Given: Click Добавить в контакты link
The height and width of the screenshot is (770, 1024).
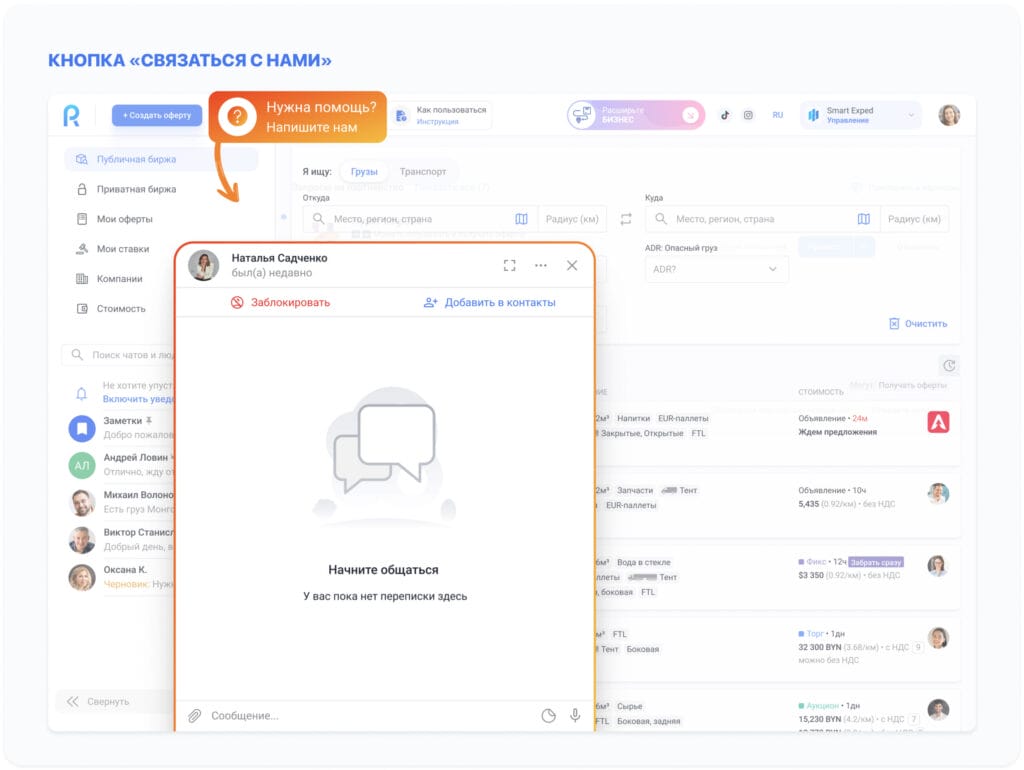Looking at the screenshot, I should [x=489, y=302].
